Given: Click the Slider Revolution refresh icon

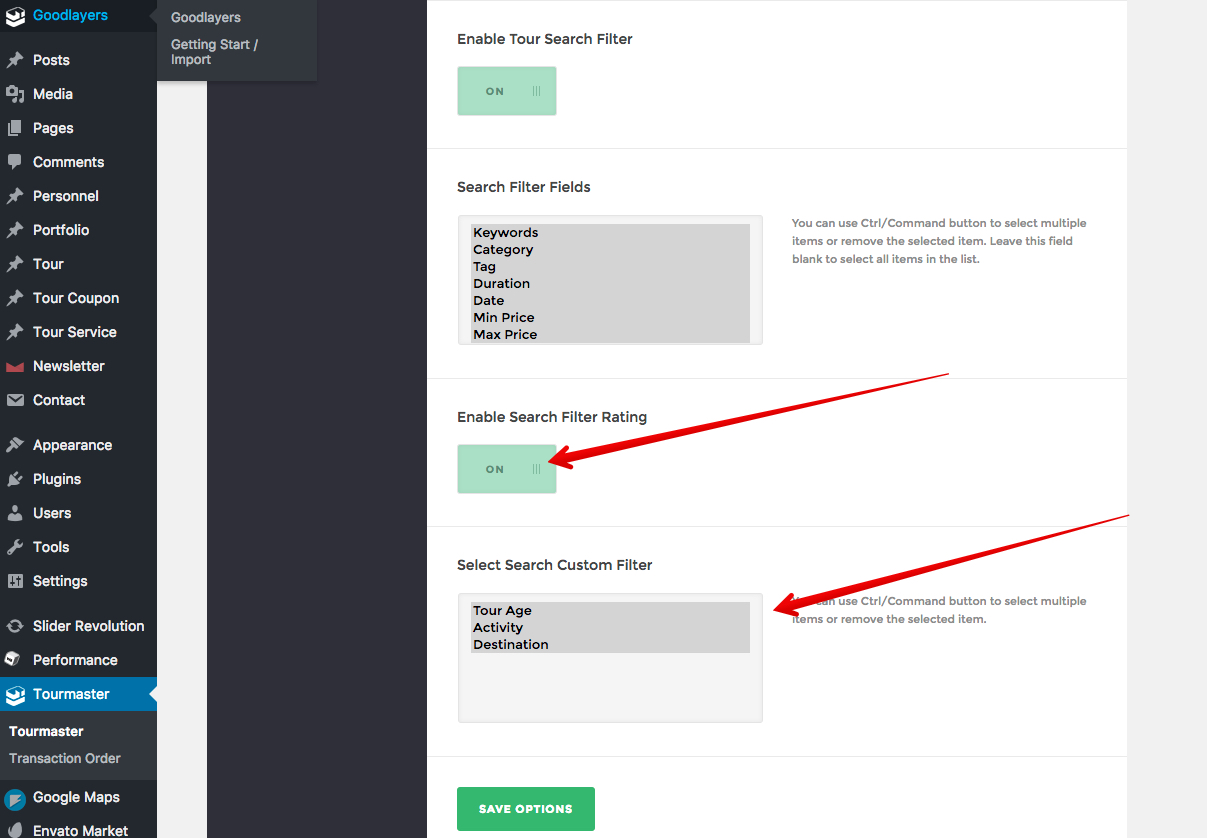Looking at the screenshot, I should point(15,626).
